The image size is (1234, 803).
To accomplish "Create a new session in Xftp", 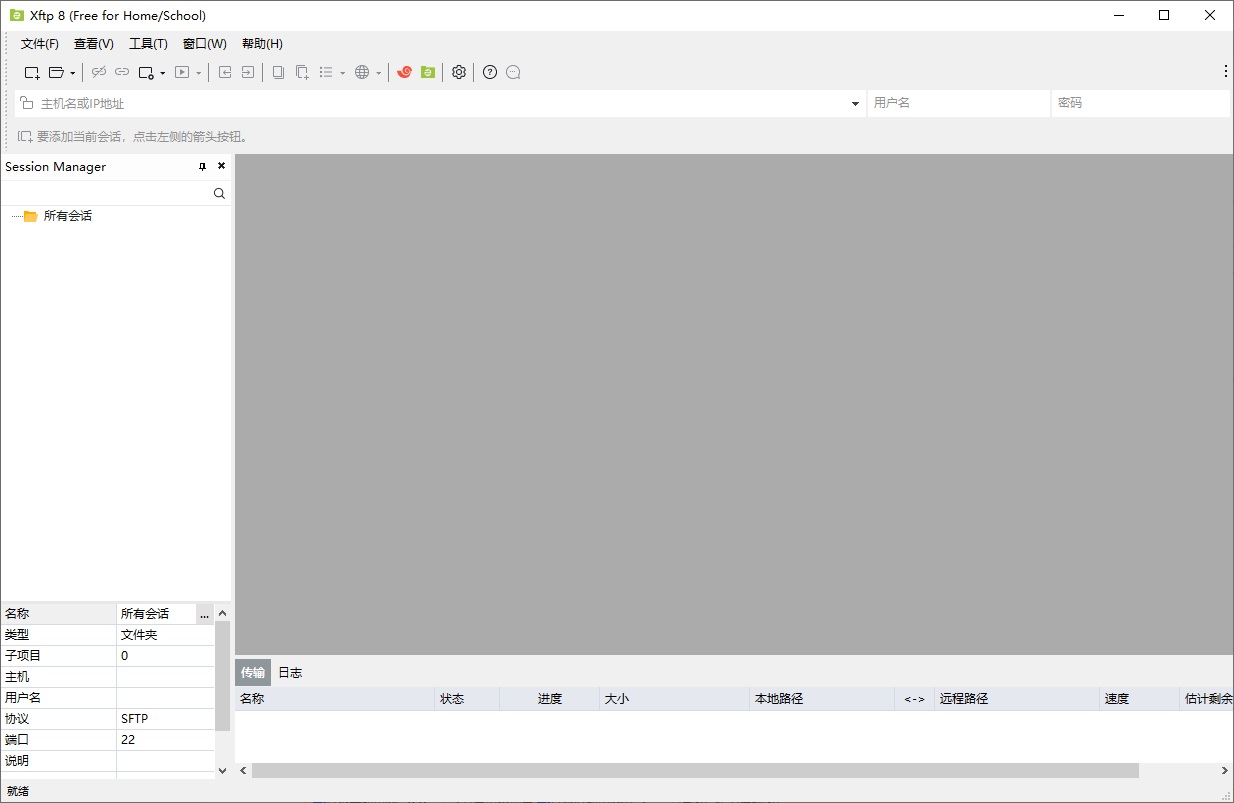I will click(30, 72).
